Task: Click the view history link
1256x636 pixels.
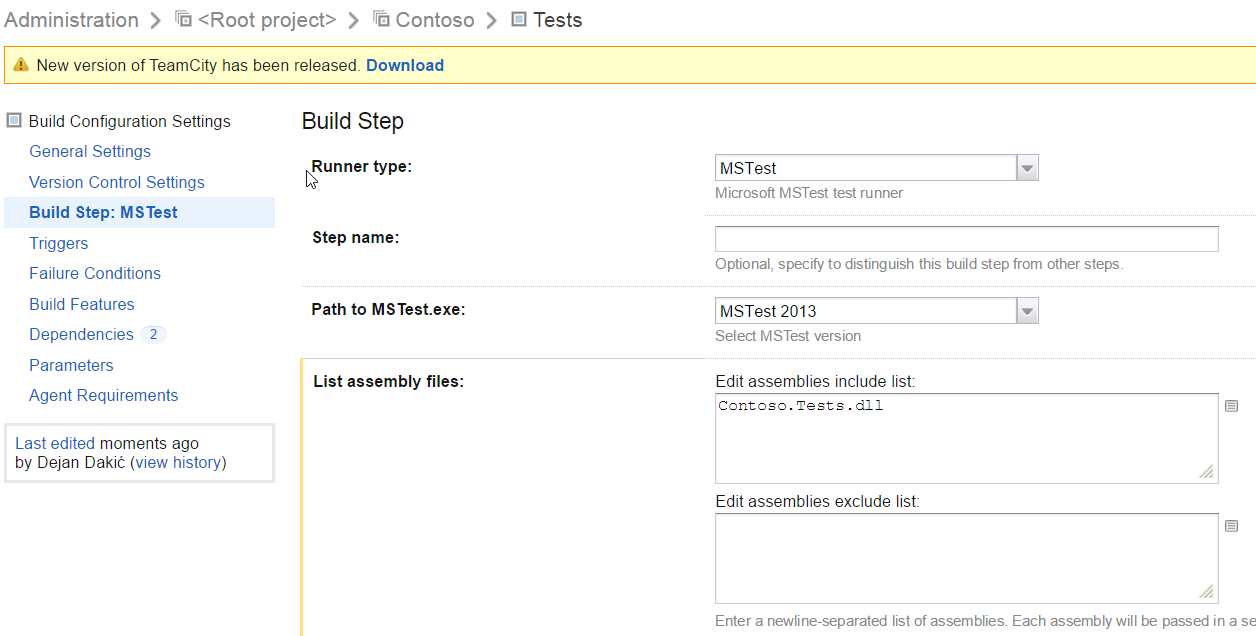Action: [178, 462]
